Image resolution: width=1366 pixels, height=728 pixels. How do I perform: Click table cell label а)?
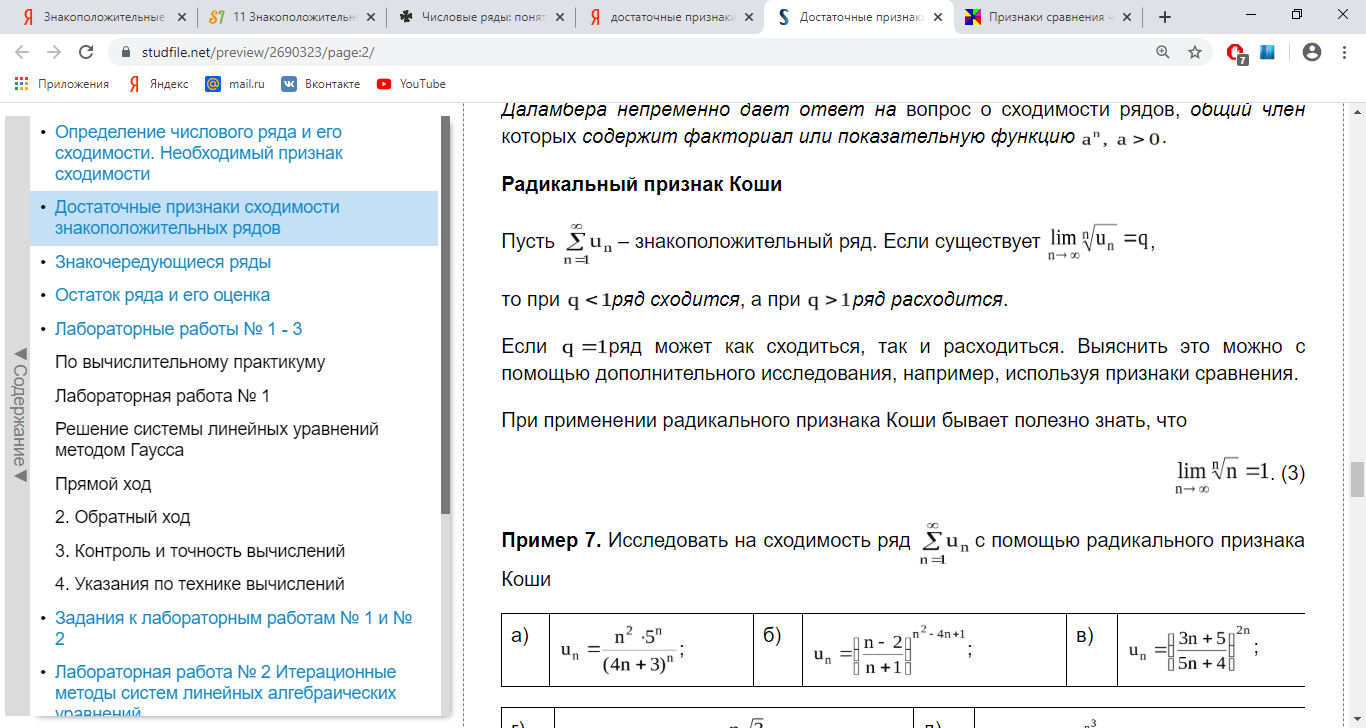point(520,636)
